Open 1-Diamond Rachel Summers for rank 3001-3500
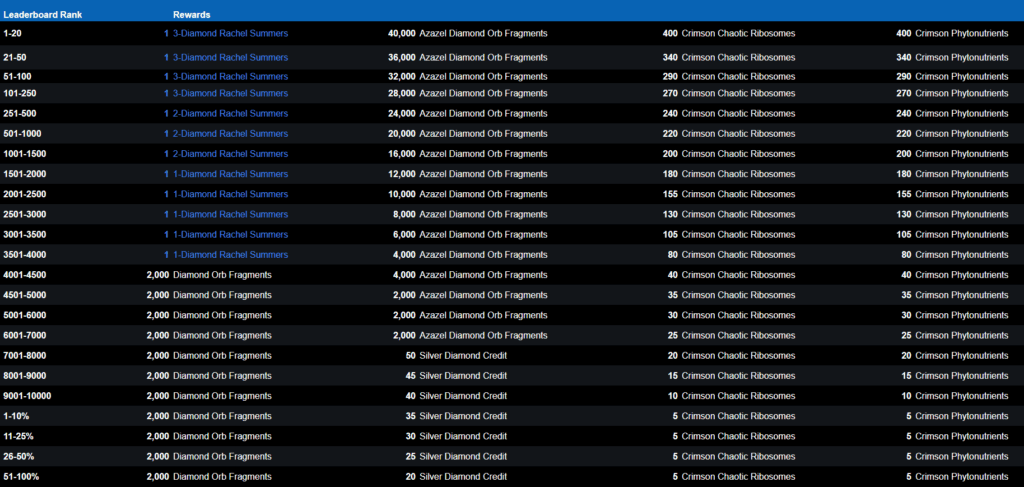Image resolution: width=1024 pixels, height=487 pixels. click(x=230, y=234)
